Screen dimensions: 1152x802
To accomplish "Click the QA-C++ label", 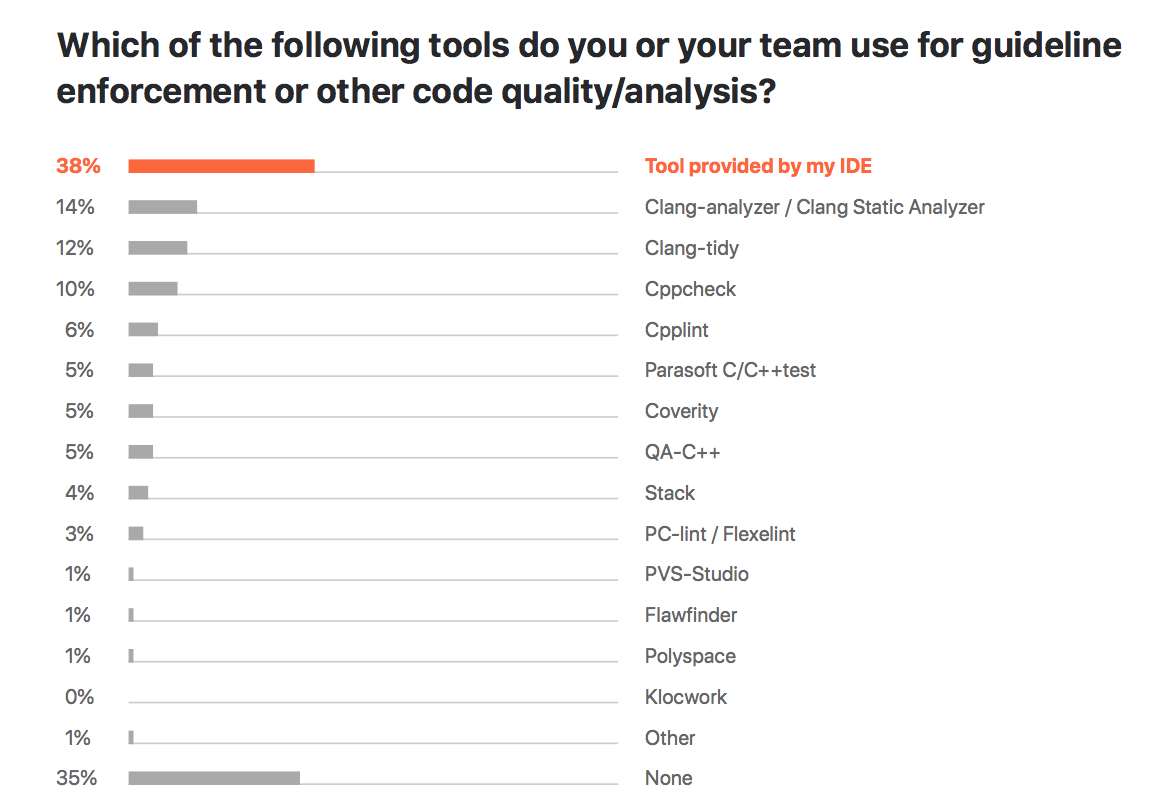I will click(x=682, y=452).
